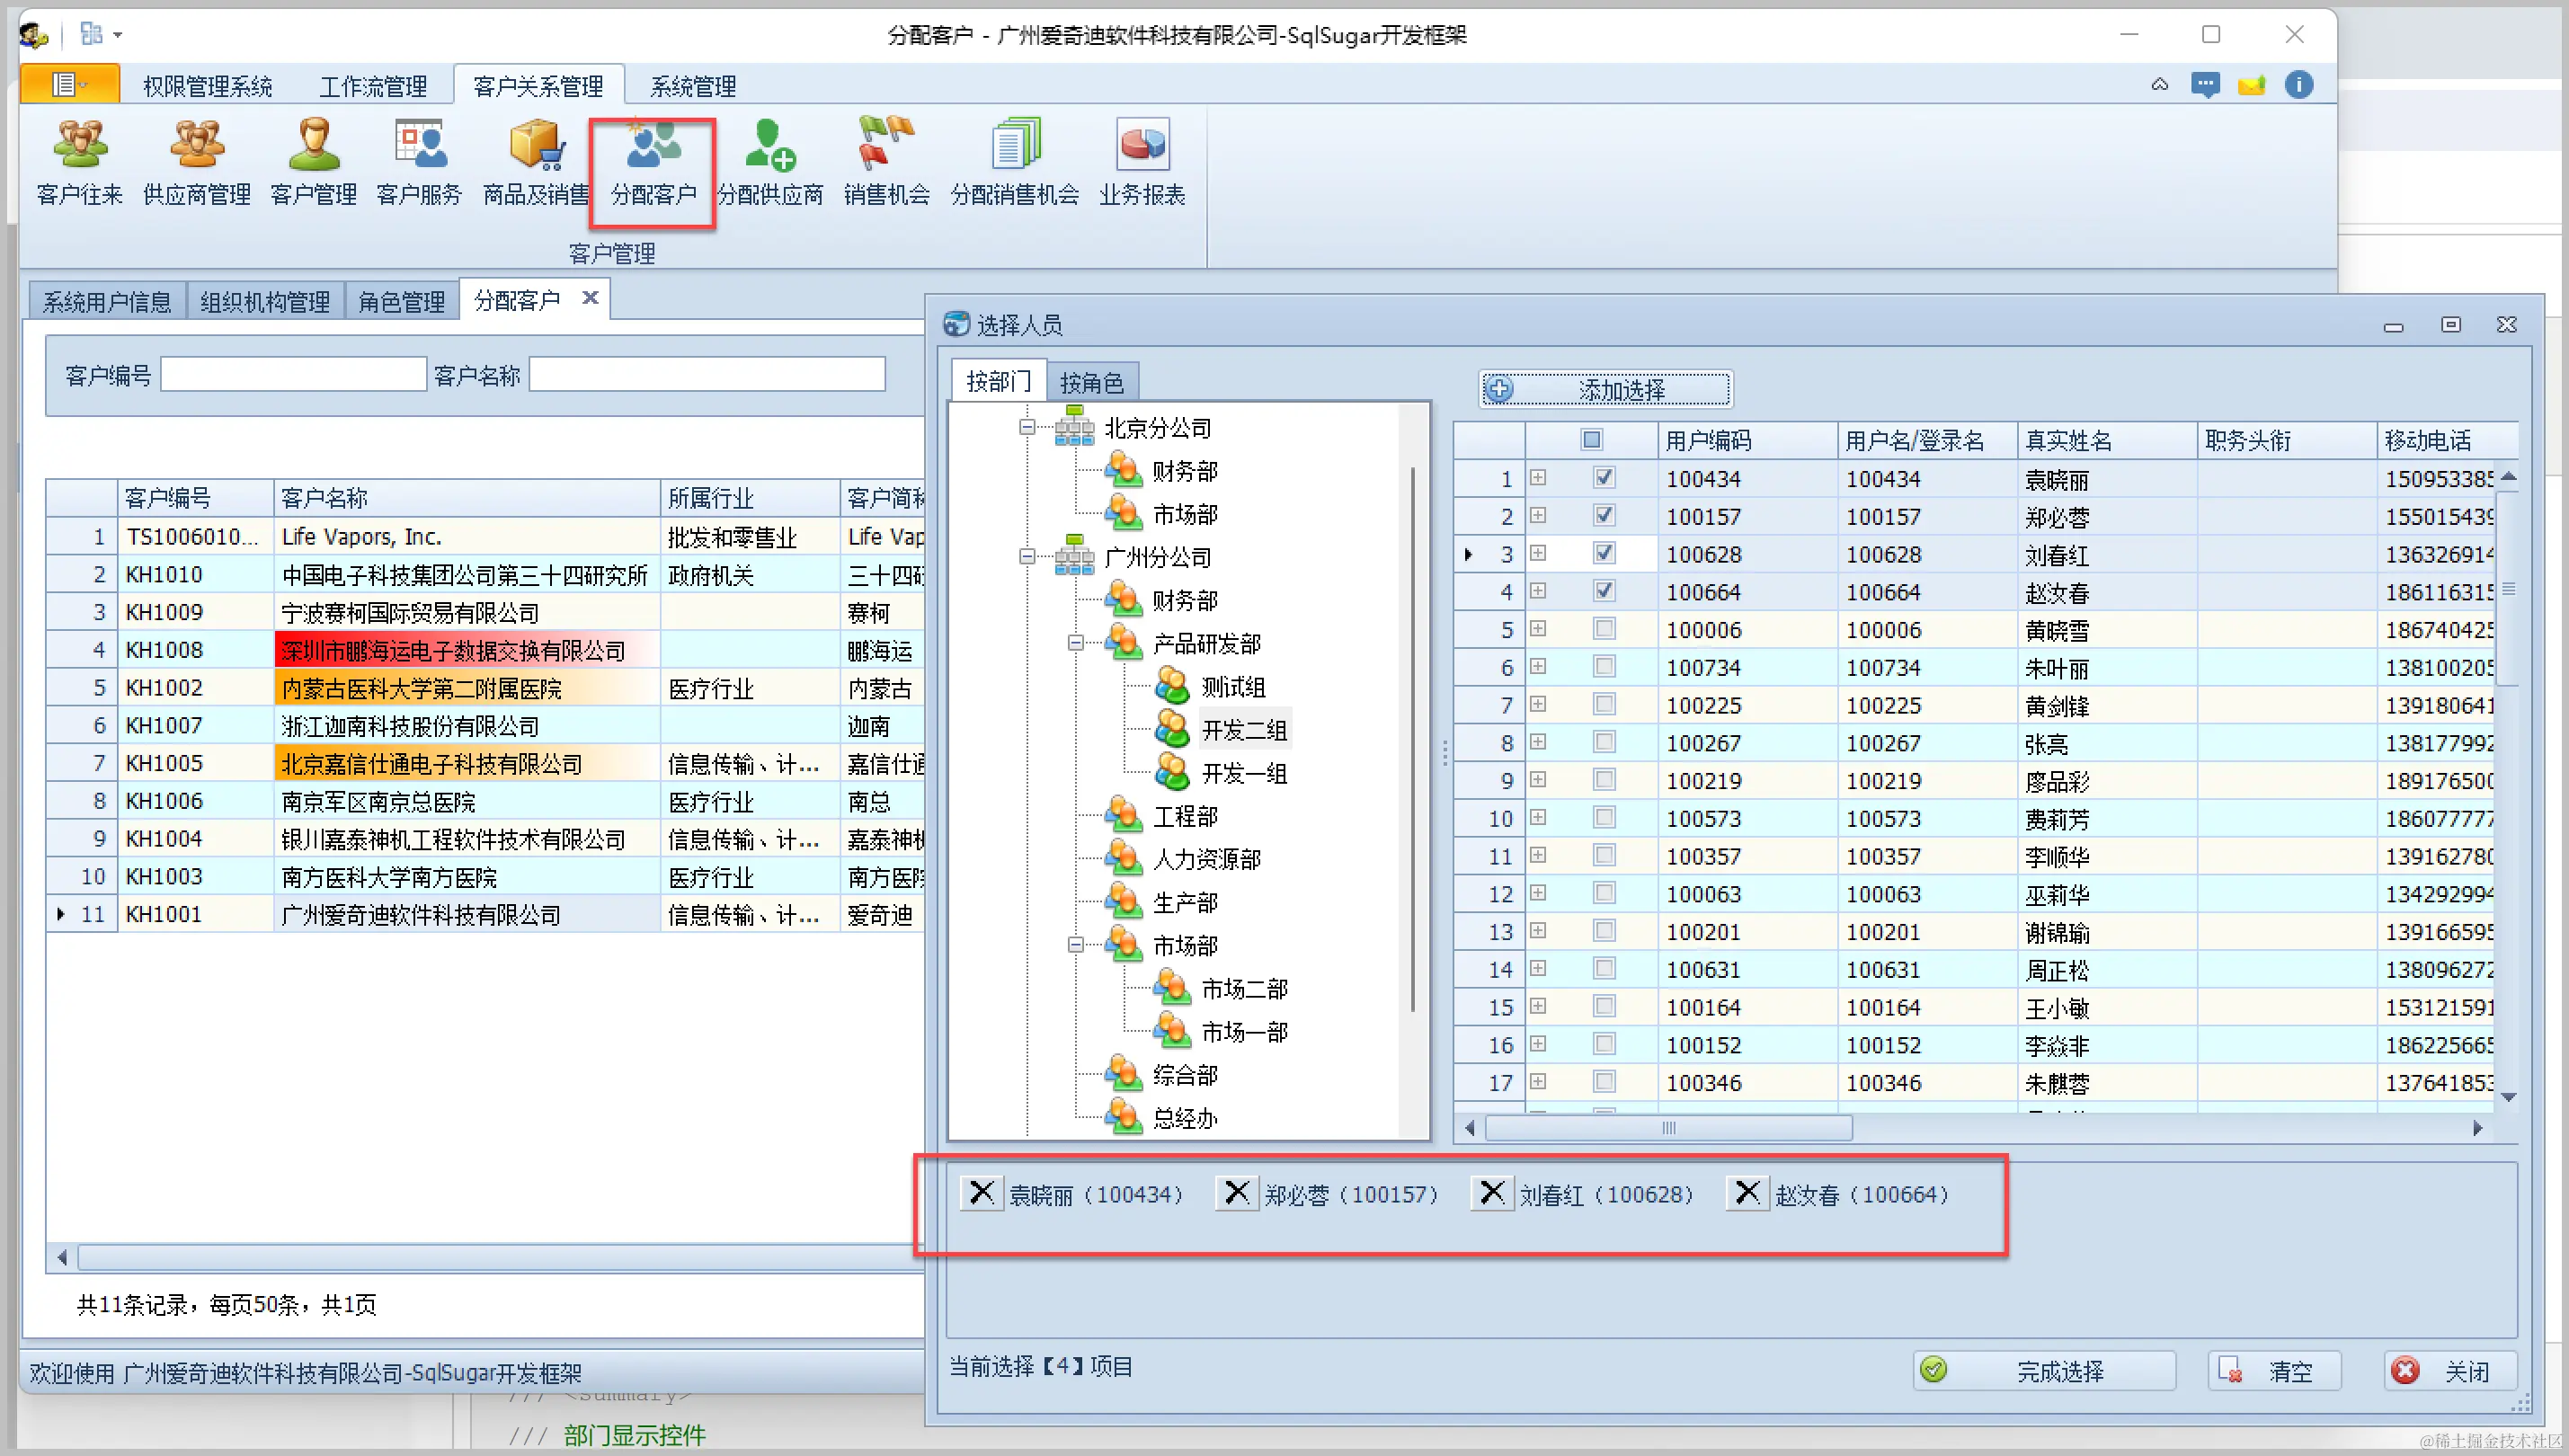Check the checkbox for 黄晓雪 row
Image resolution: width=2569 pixels, height=1456 pixels.
pos(1604,629)
